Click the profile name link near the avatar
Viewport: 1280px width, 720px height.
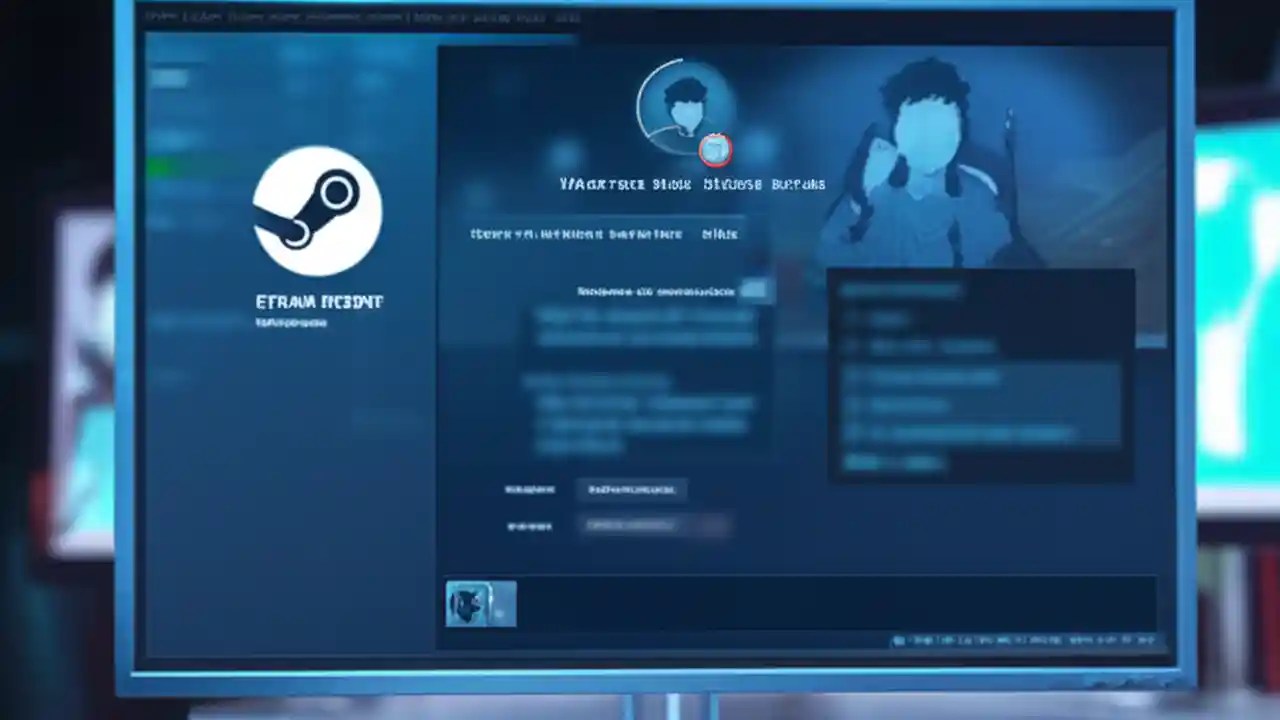coord(690,184)
